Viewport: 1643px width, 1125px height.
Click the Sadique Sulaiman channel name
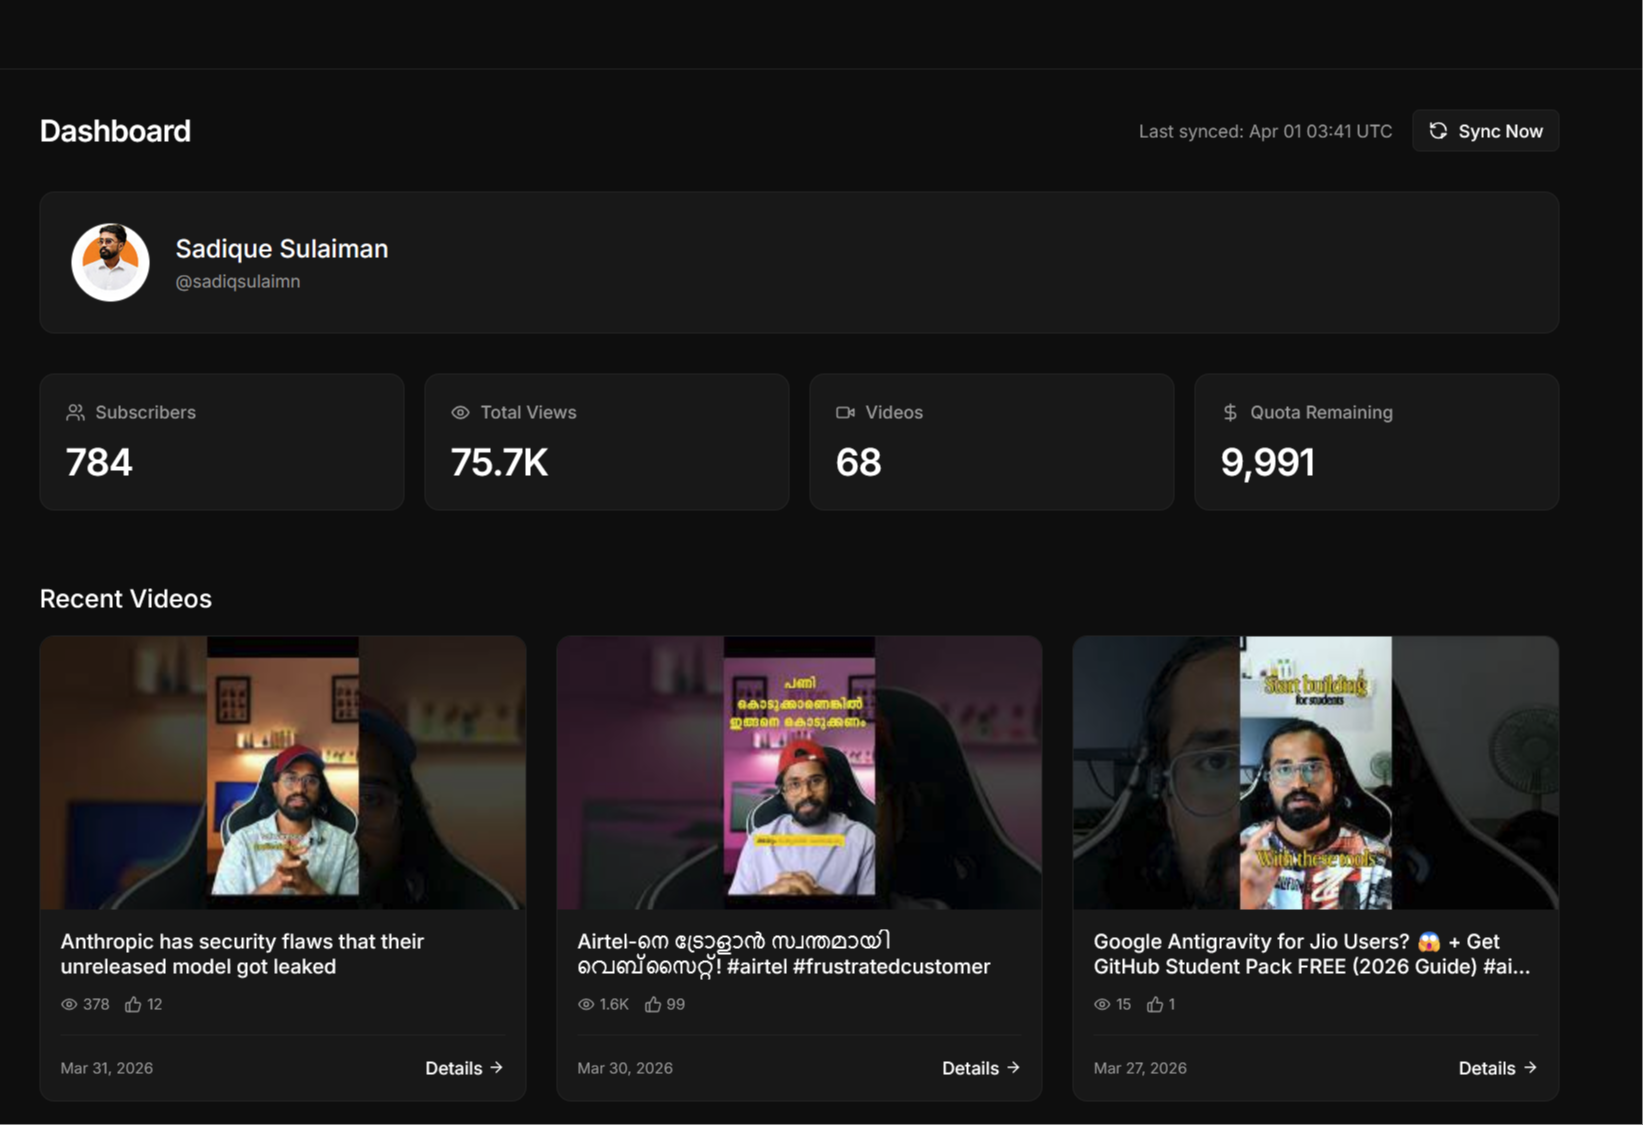(282, 248)
